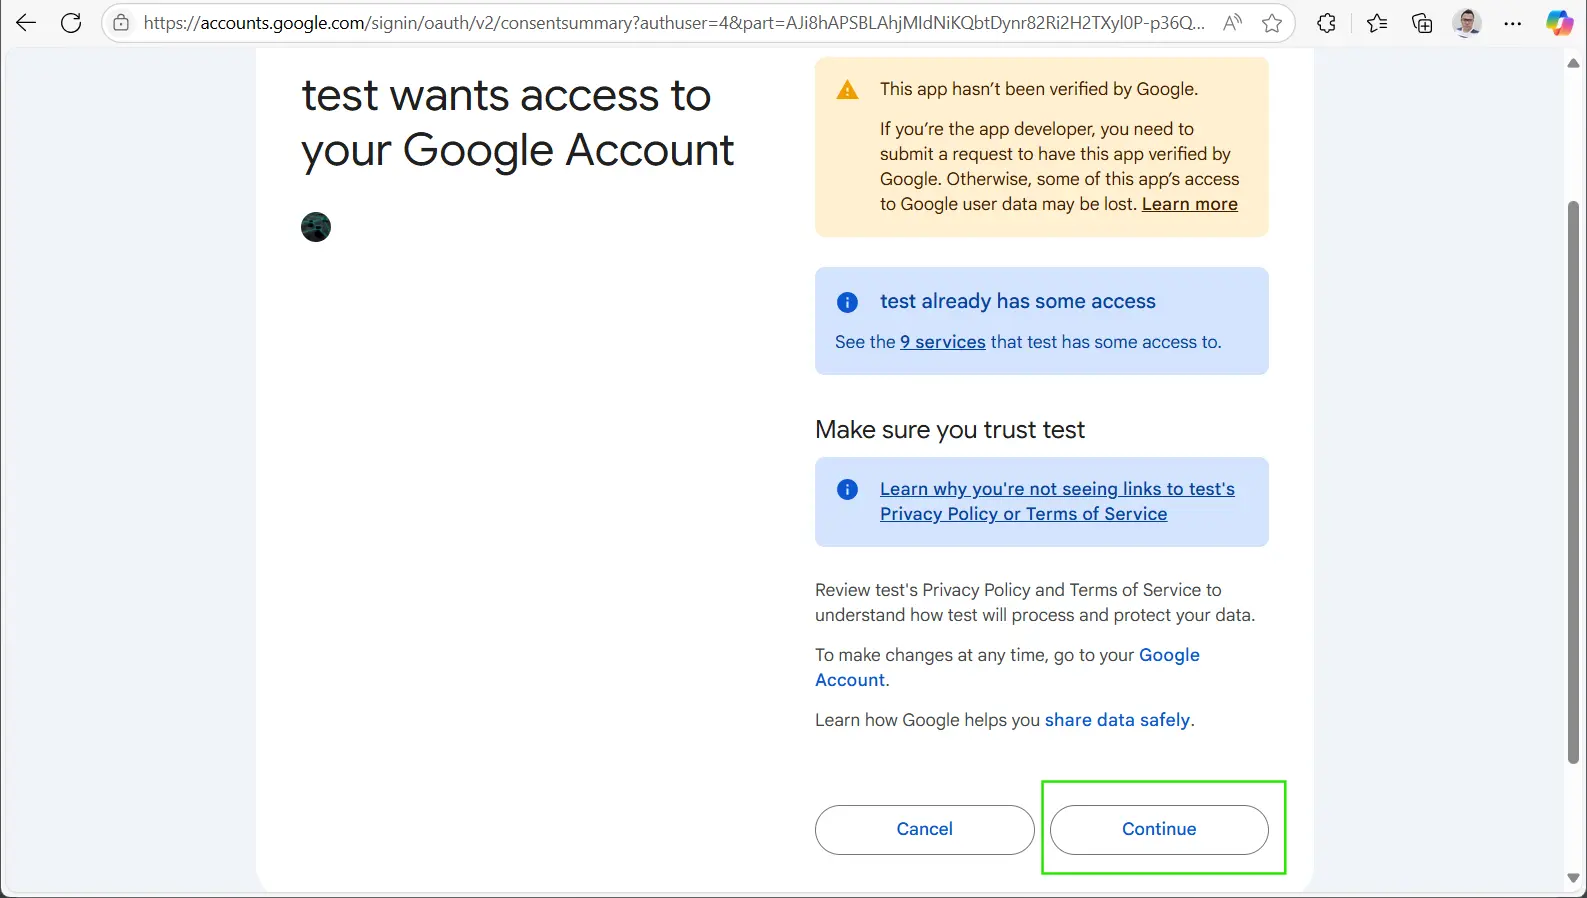The width and height of the screenshot is (1587, 898).
Task: Launch Copilot from the toolbar
Action: click(x=1559, y=23)
